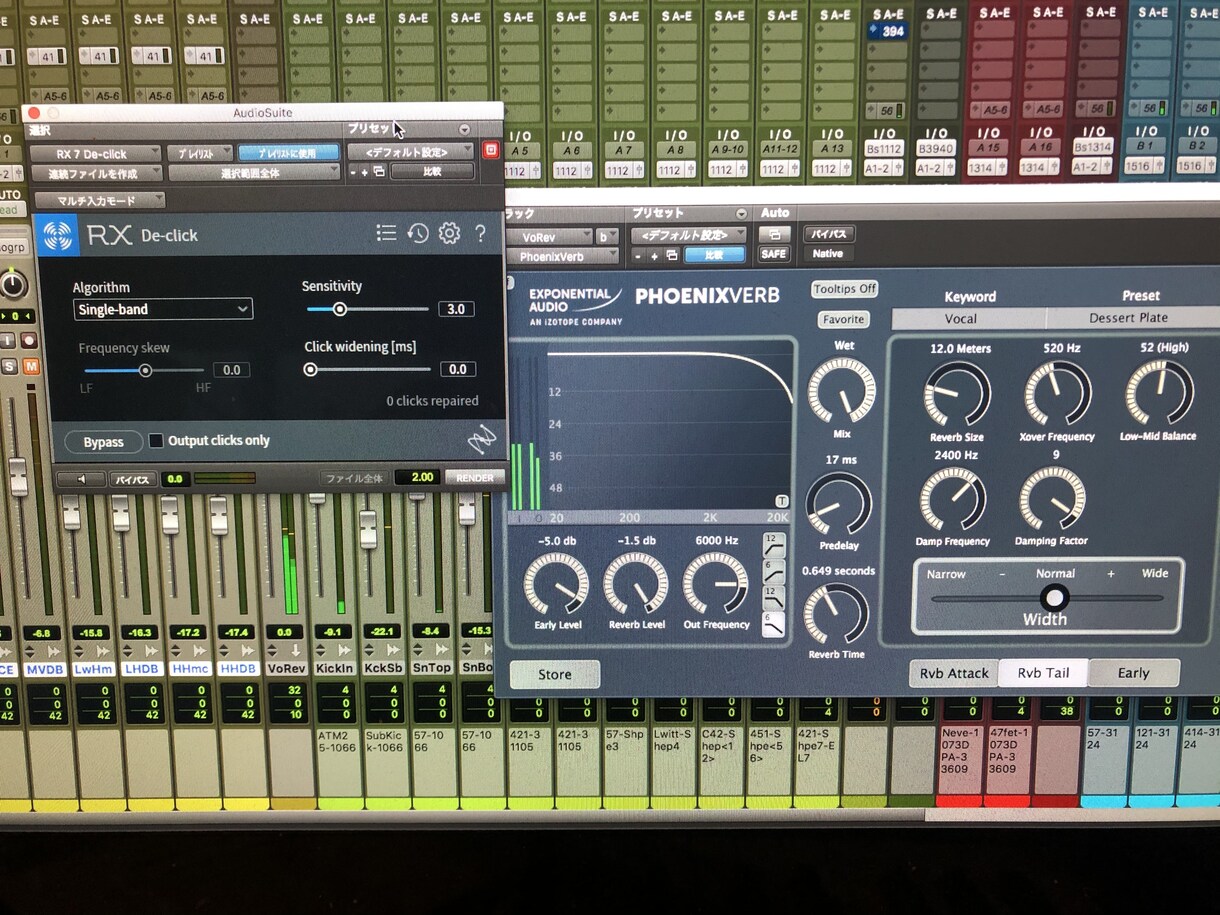Click the バイパス button in PhoenixVerb header
The image size is (1220, 915).
click(828, 234)
